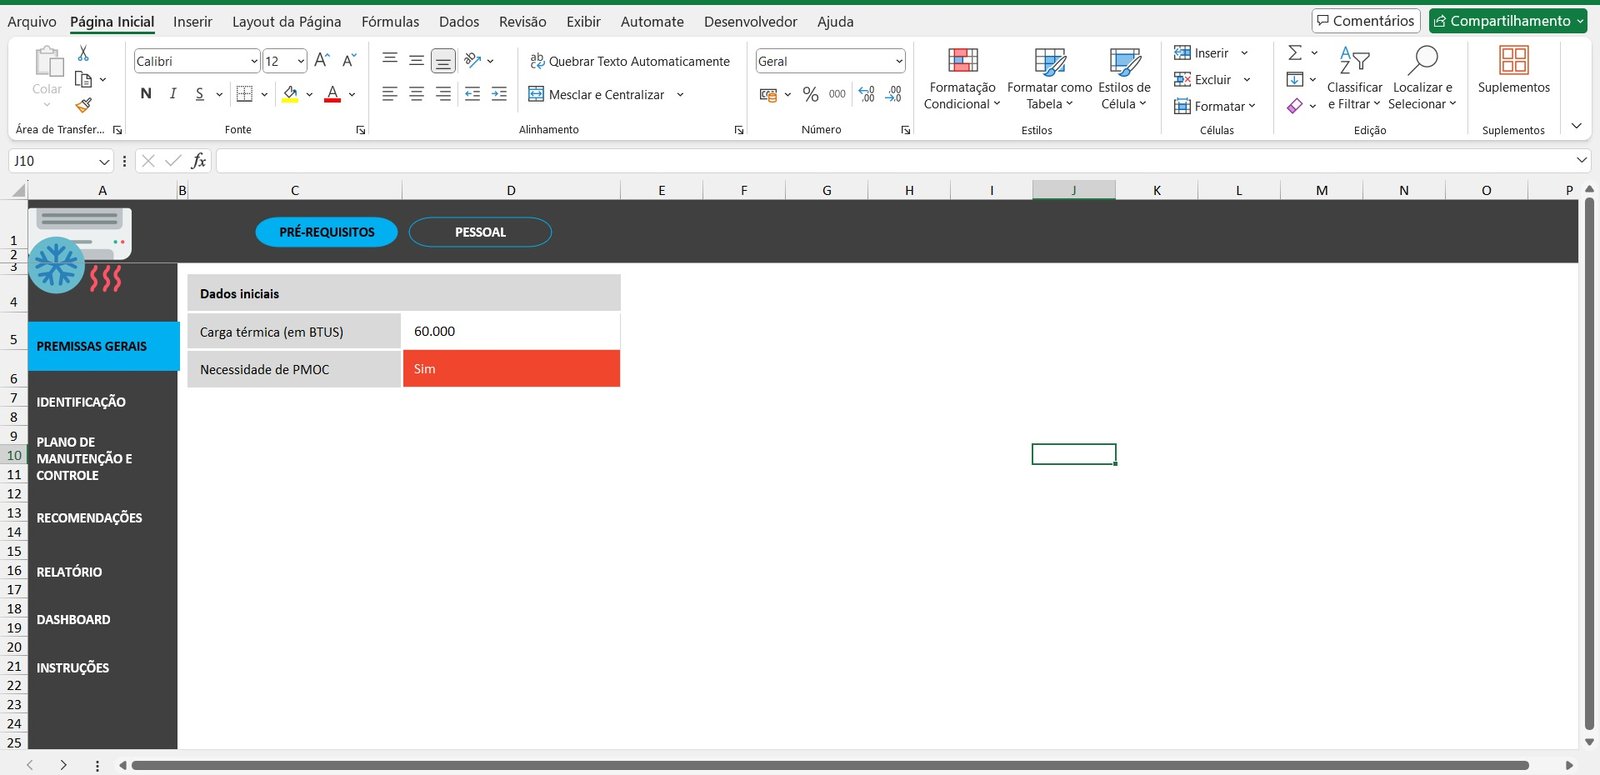Toggle underline S formatting
This screenshot has height=775, width=1600.
[x=200, y=94]
